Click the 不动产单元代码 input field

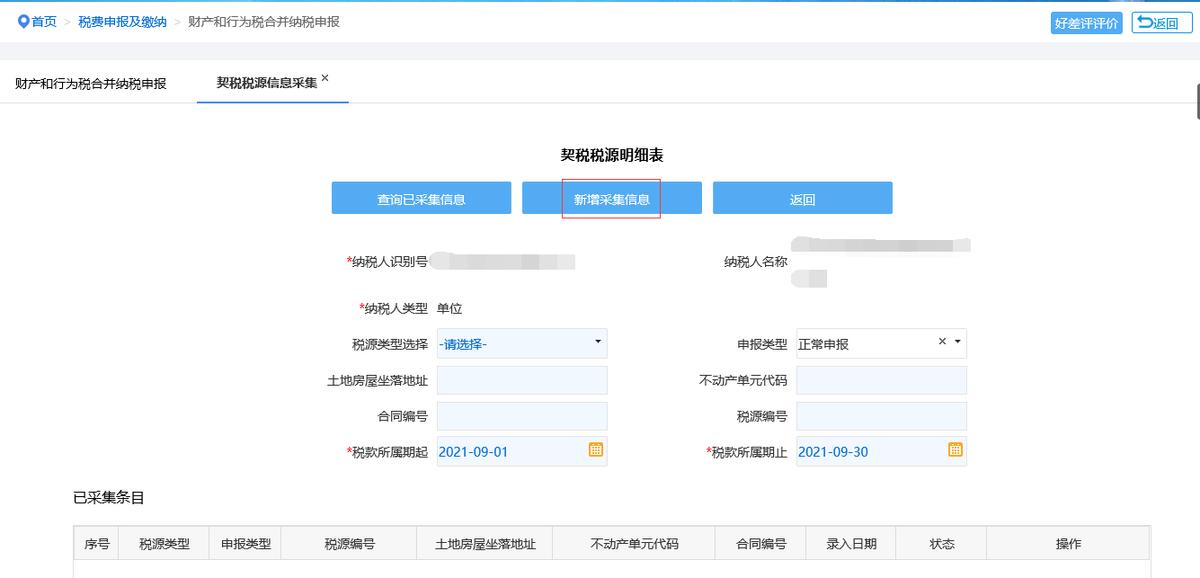[x=881, y=380]
